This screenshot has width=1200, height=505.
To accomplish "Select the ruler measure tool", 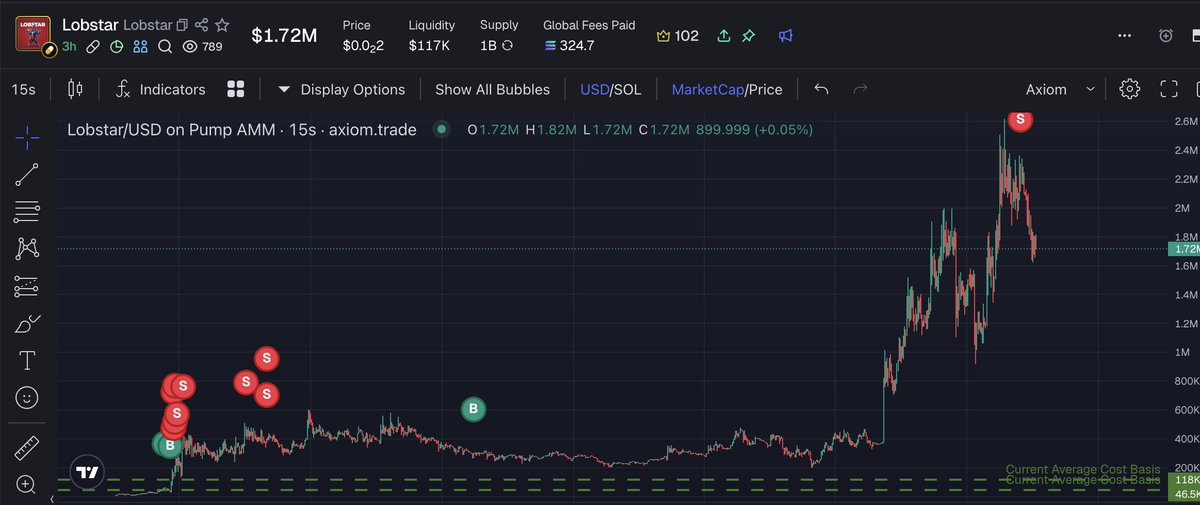I will (x=27, y=447).
